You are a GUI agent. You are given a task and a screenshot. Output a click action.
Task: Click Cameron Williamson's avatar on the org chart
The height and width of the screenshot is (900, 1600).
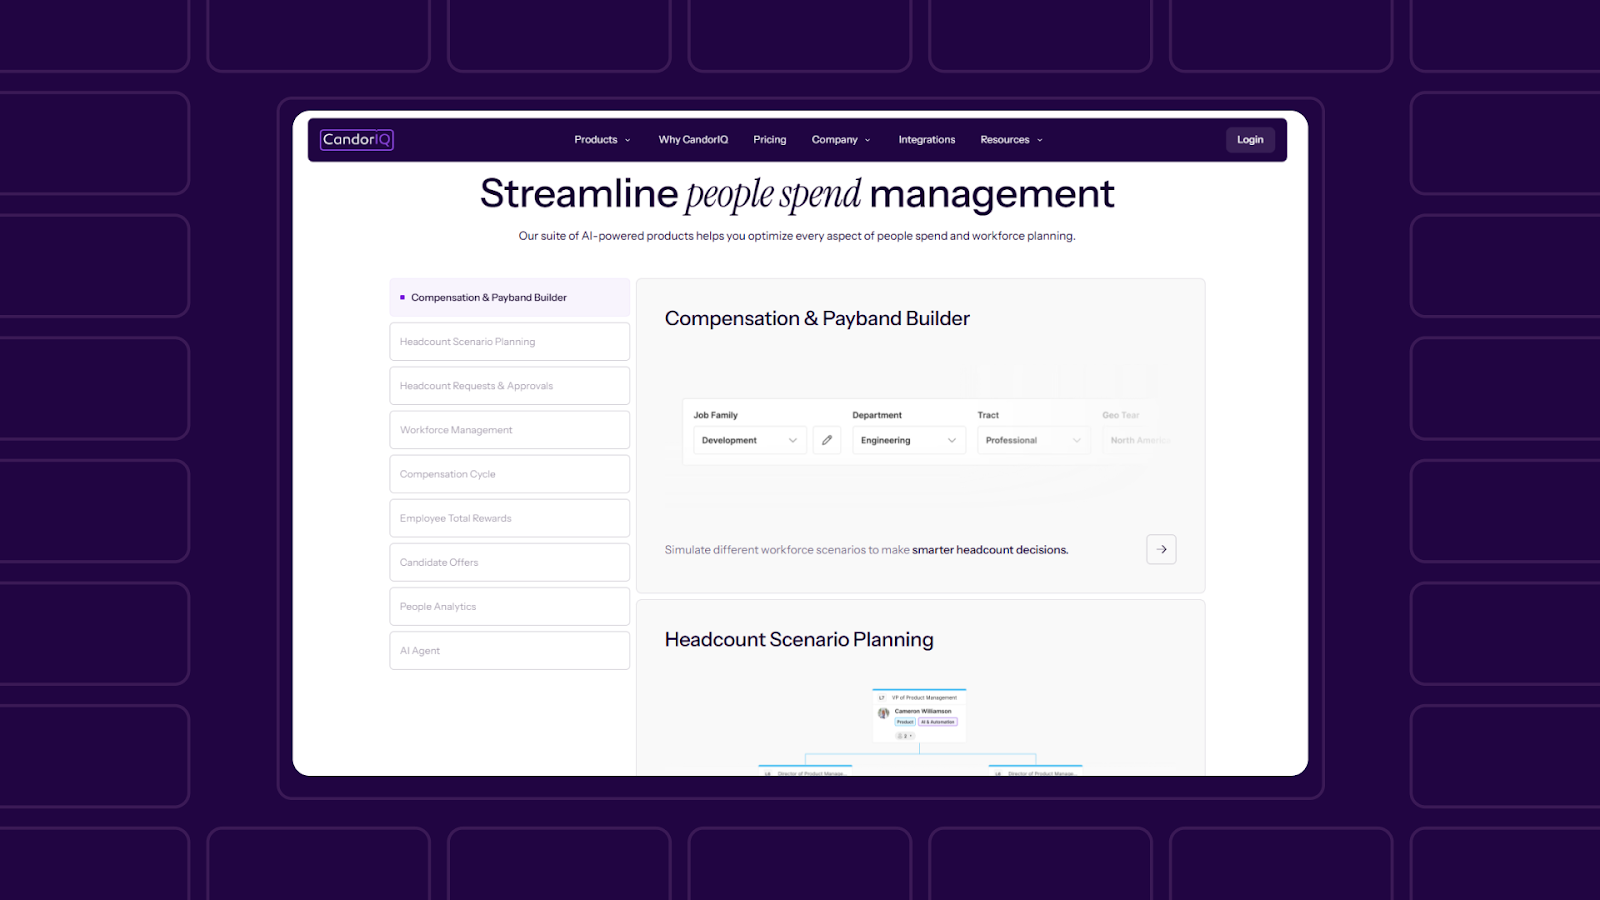tap(883, 713)
